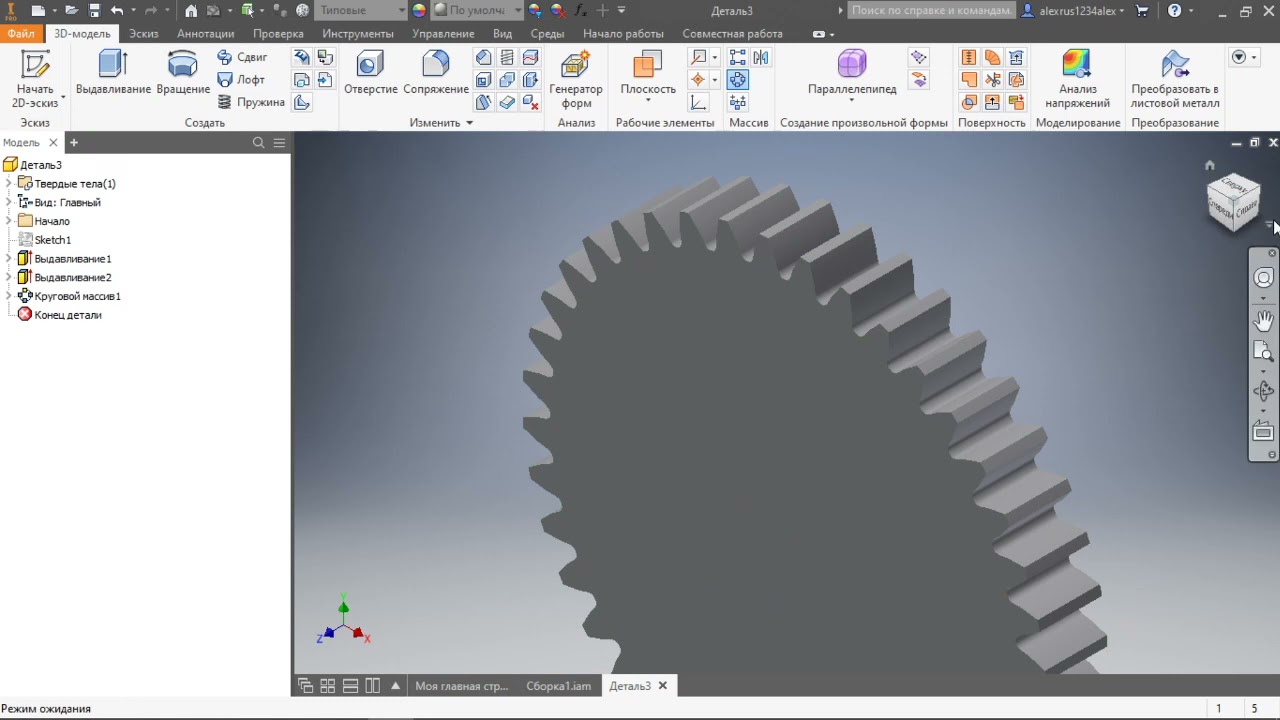Expand the Вид: Главный tree node

click(x=9, y=202)
